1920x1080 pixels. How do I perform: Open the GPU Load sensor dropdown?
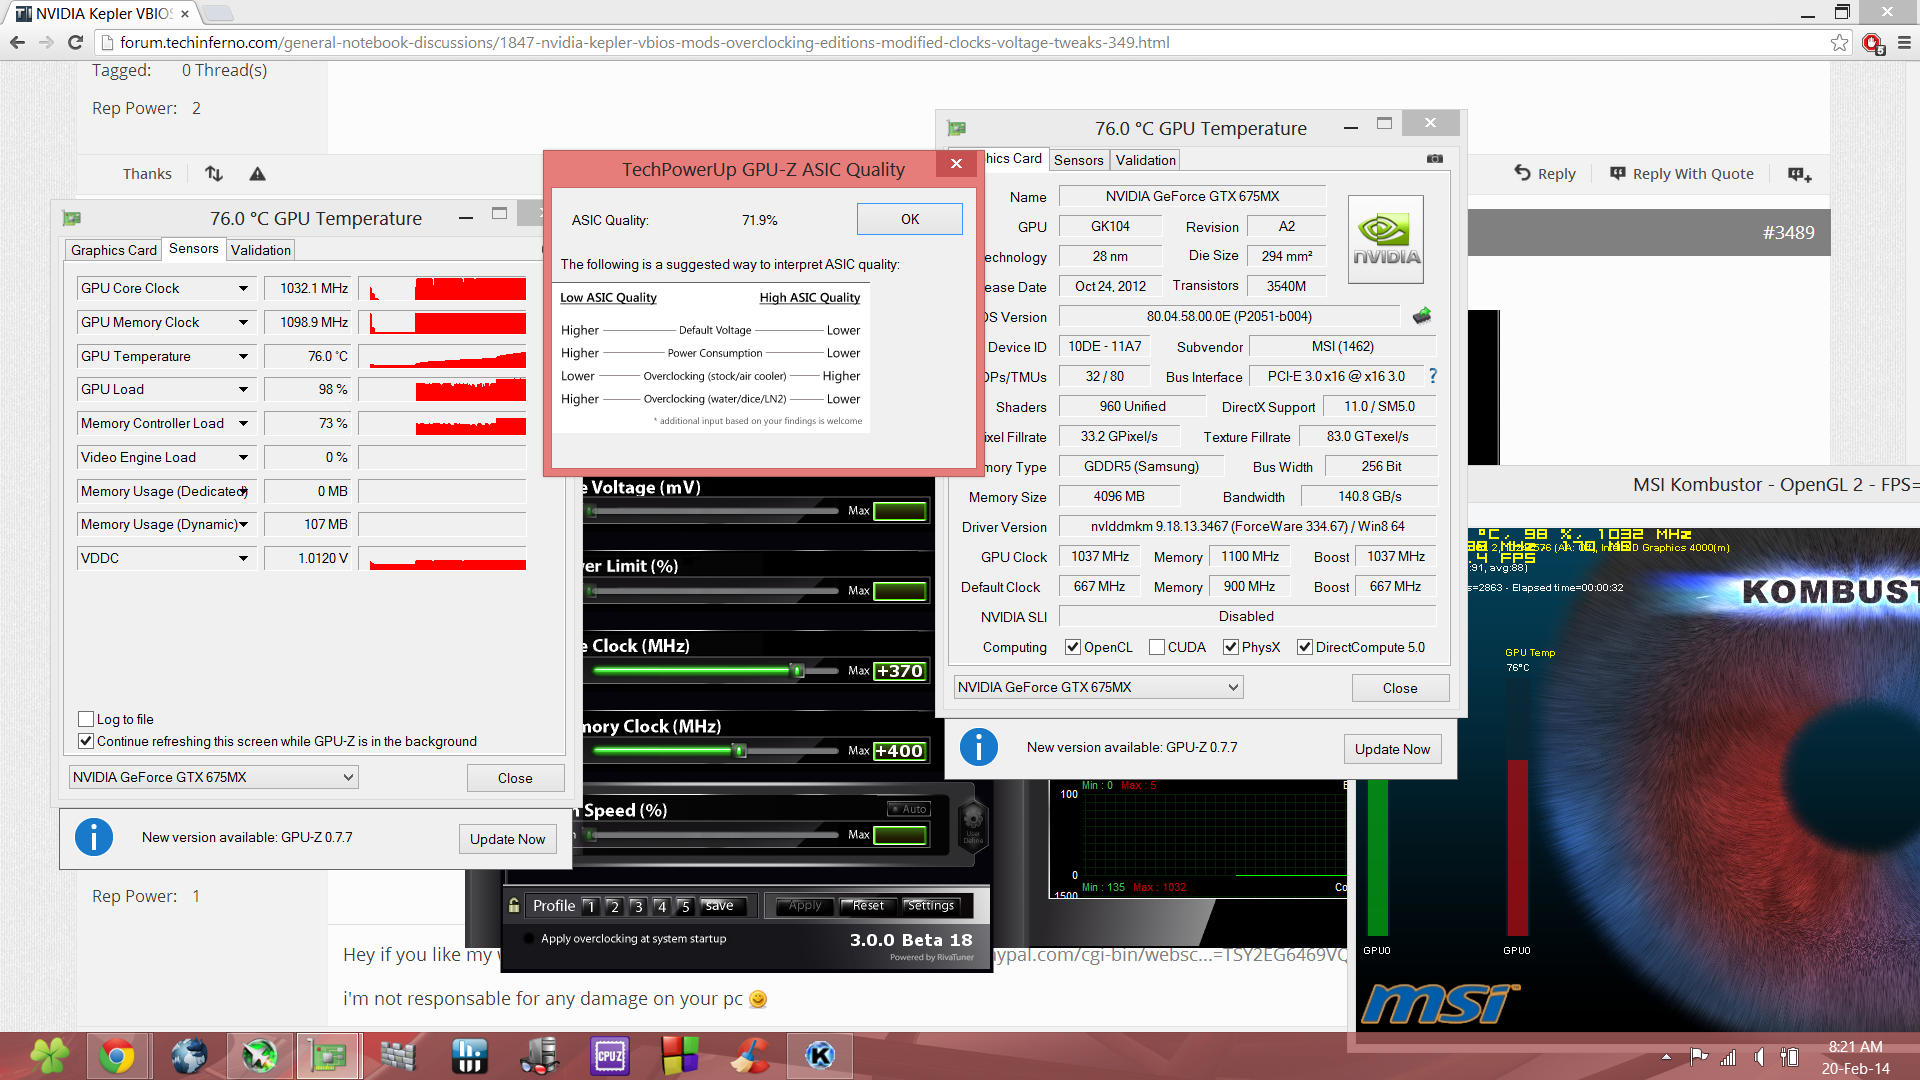coord(243,389)
